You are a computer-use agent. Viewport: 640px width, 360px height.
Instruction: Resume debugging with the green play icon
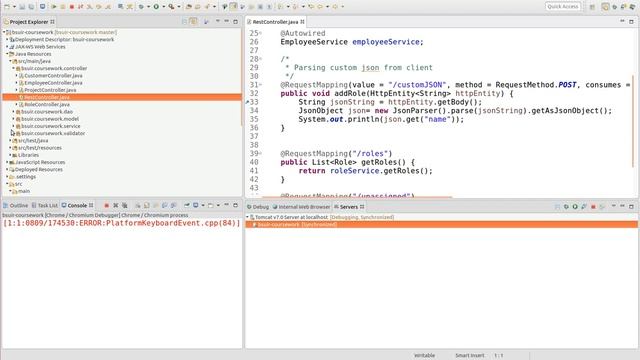pos(53,7)
